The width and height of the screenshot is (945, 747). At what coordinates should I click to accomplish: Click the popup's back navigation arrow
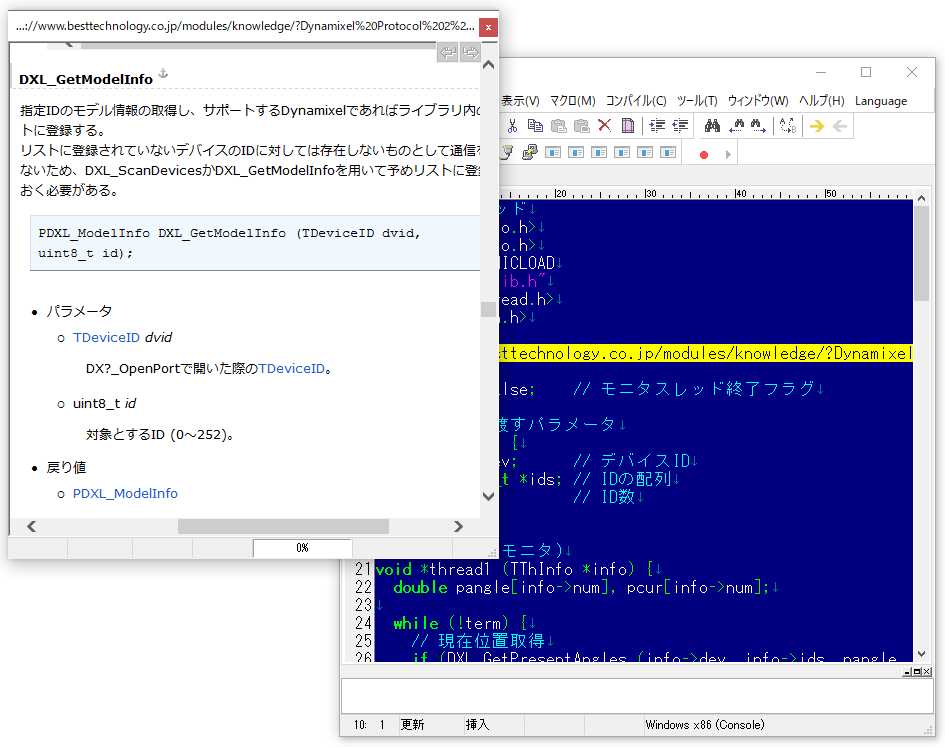click(x=448, y=52)
